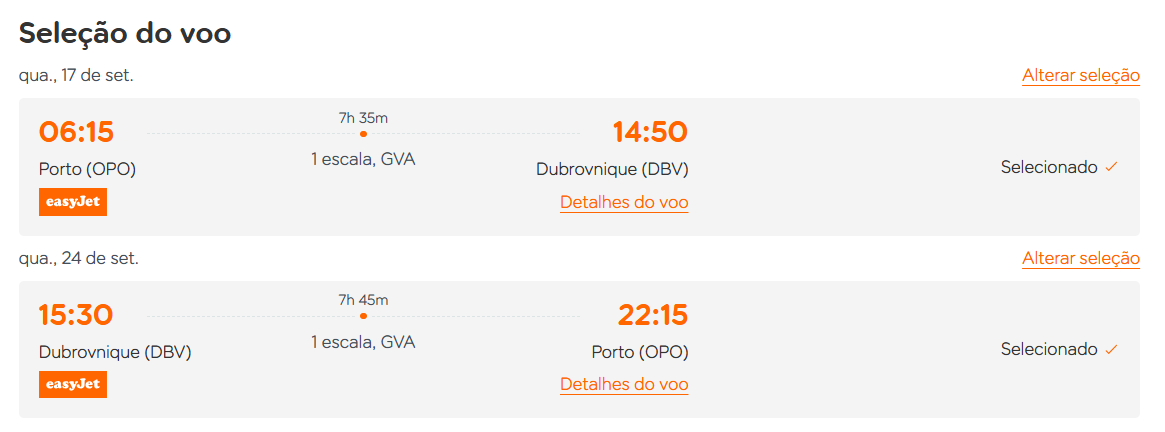Screen dimensions: 1165x432
Task: Click the stopover dot on return route line
Action: pyautogui.click(x=363, y=316)
